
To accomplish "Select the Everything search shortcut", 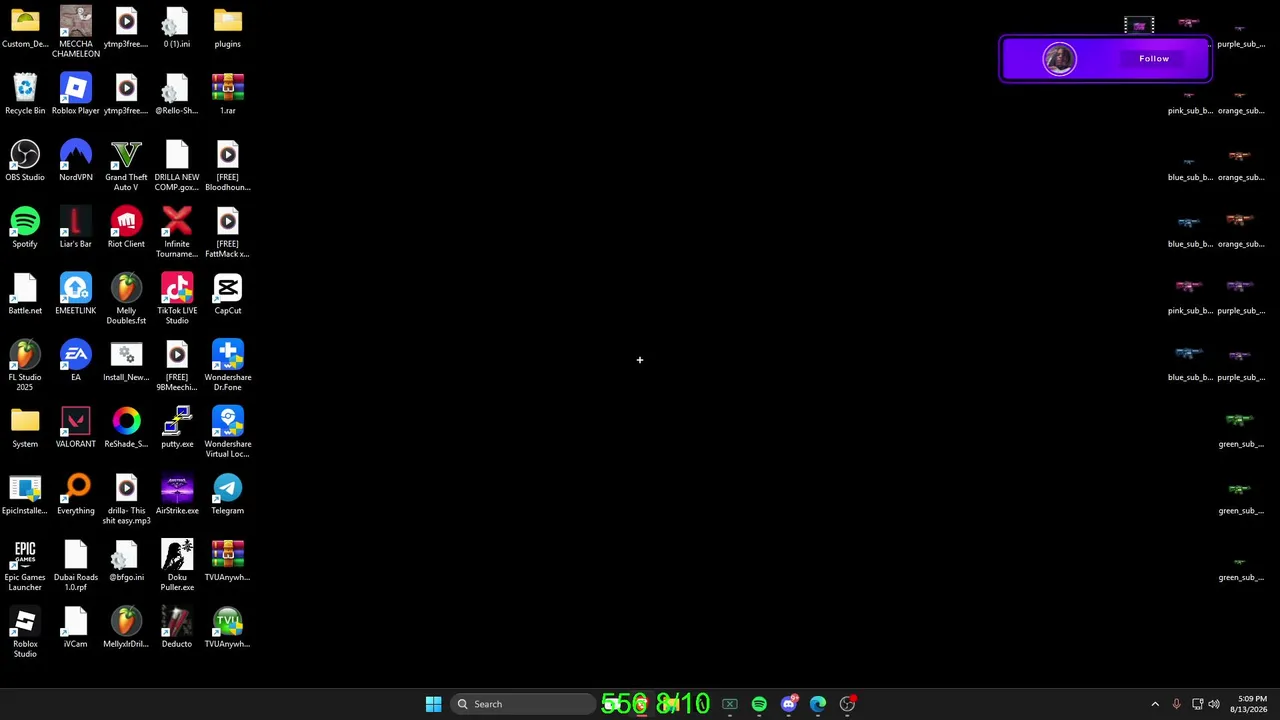I will (76, 495).
